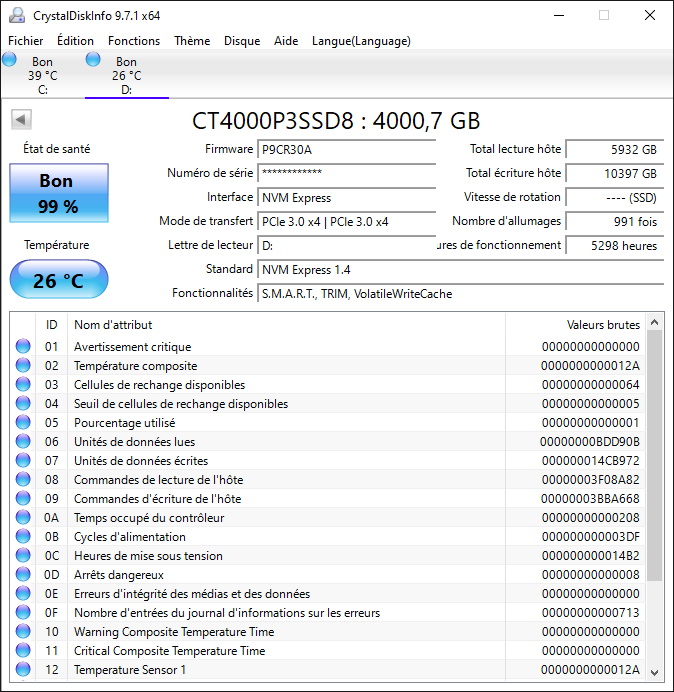Click status orb for Pourcentage utilisé row
This screenshot has width=674, height=692.
pyautogui.click(x=23, y=422)
